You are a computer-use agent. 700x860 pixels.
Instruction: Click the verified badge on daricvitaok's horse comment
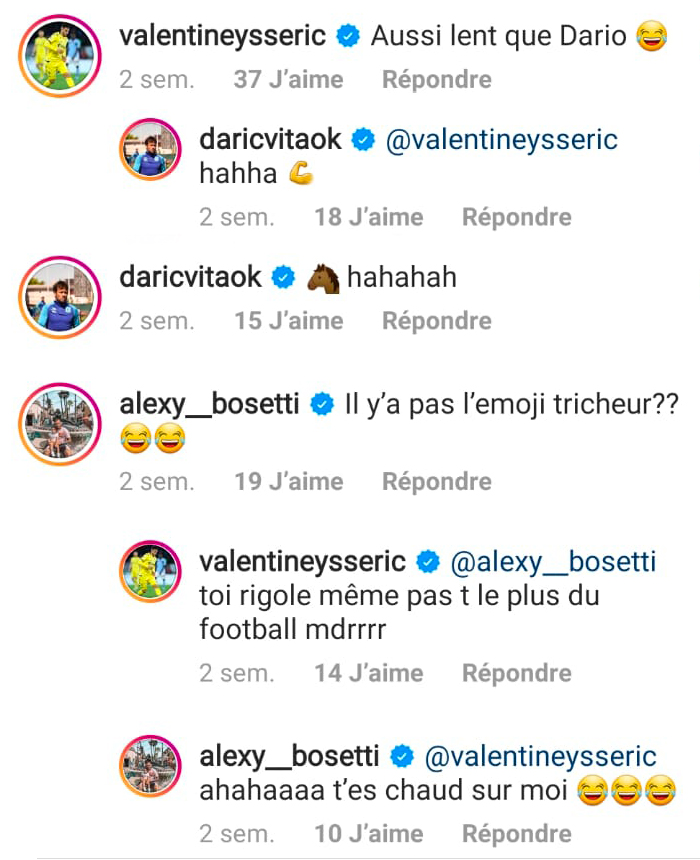click(284, 277)
